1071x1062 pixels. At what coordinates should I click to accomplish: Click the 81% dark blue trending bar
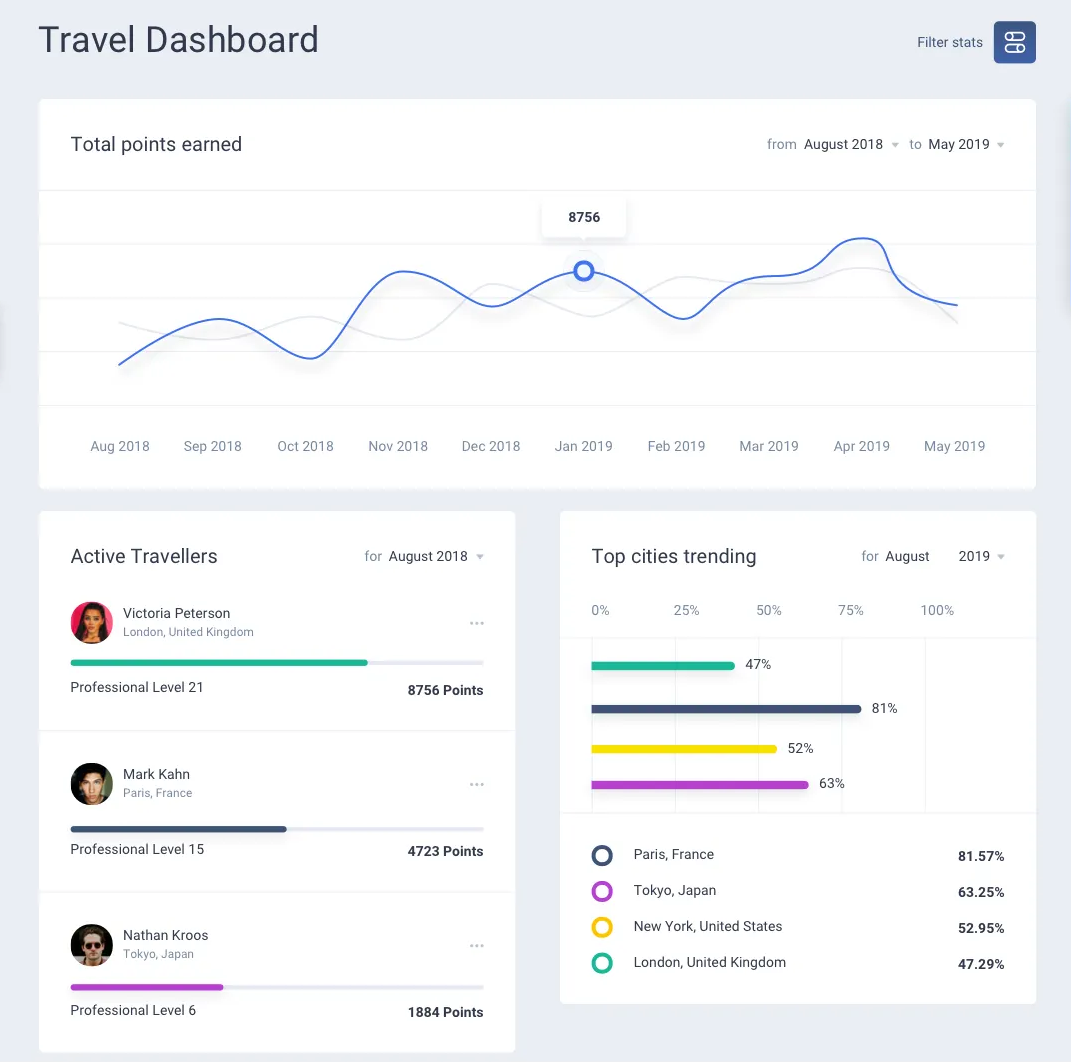[x=726, y=709]
